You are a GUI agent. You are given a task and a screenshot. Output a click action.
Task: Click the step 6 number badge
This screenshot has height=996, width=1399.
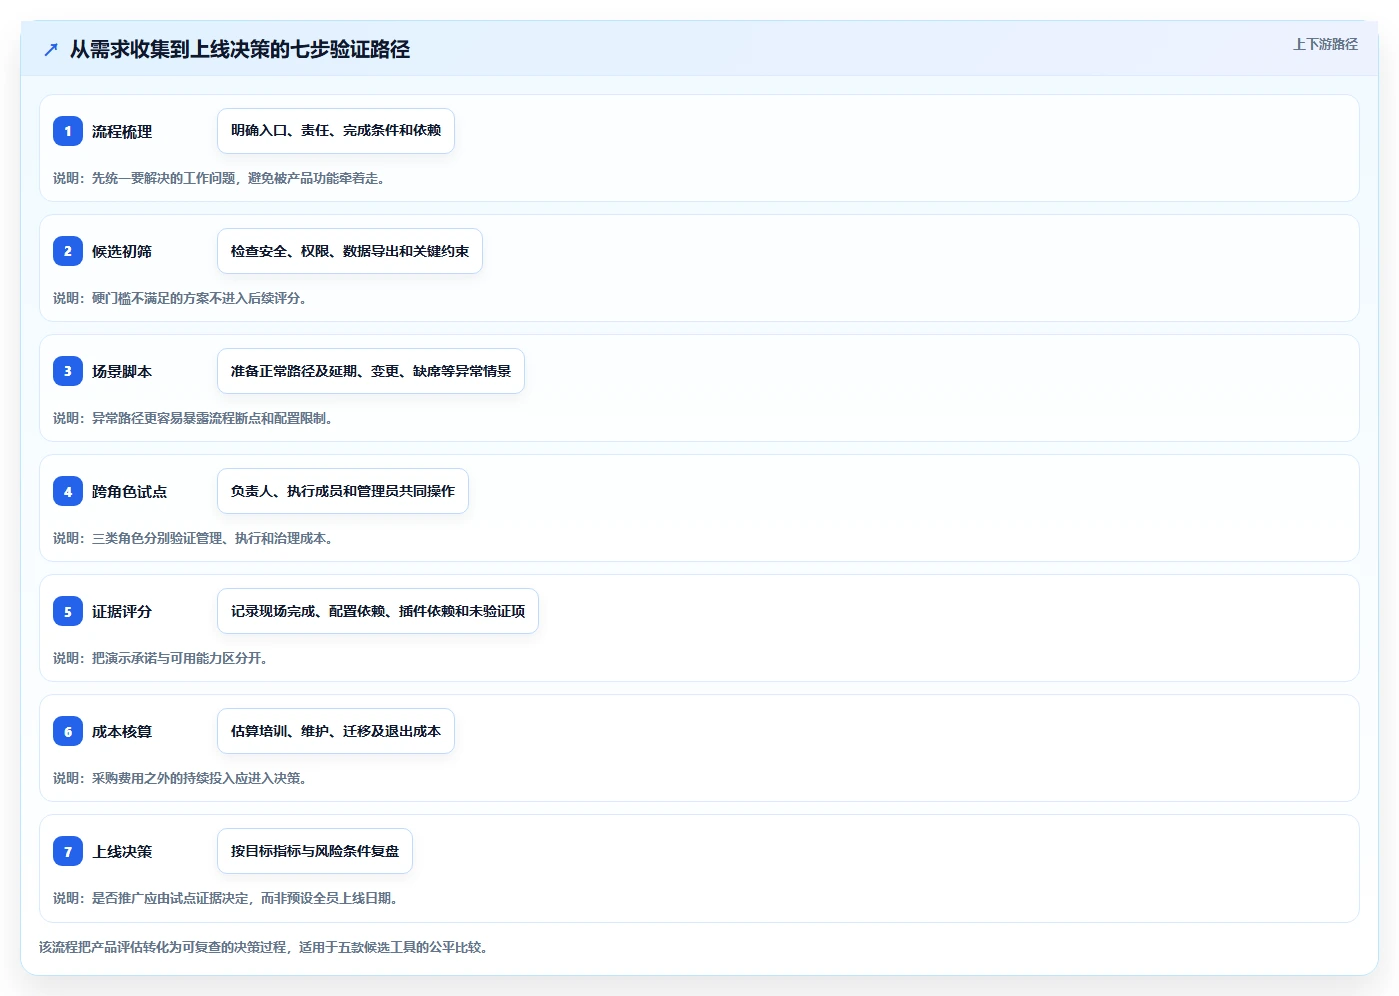tap(68, 731)
